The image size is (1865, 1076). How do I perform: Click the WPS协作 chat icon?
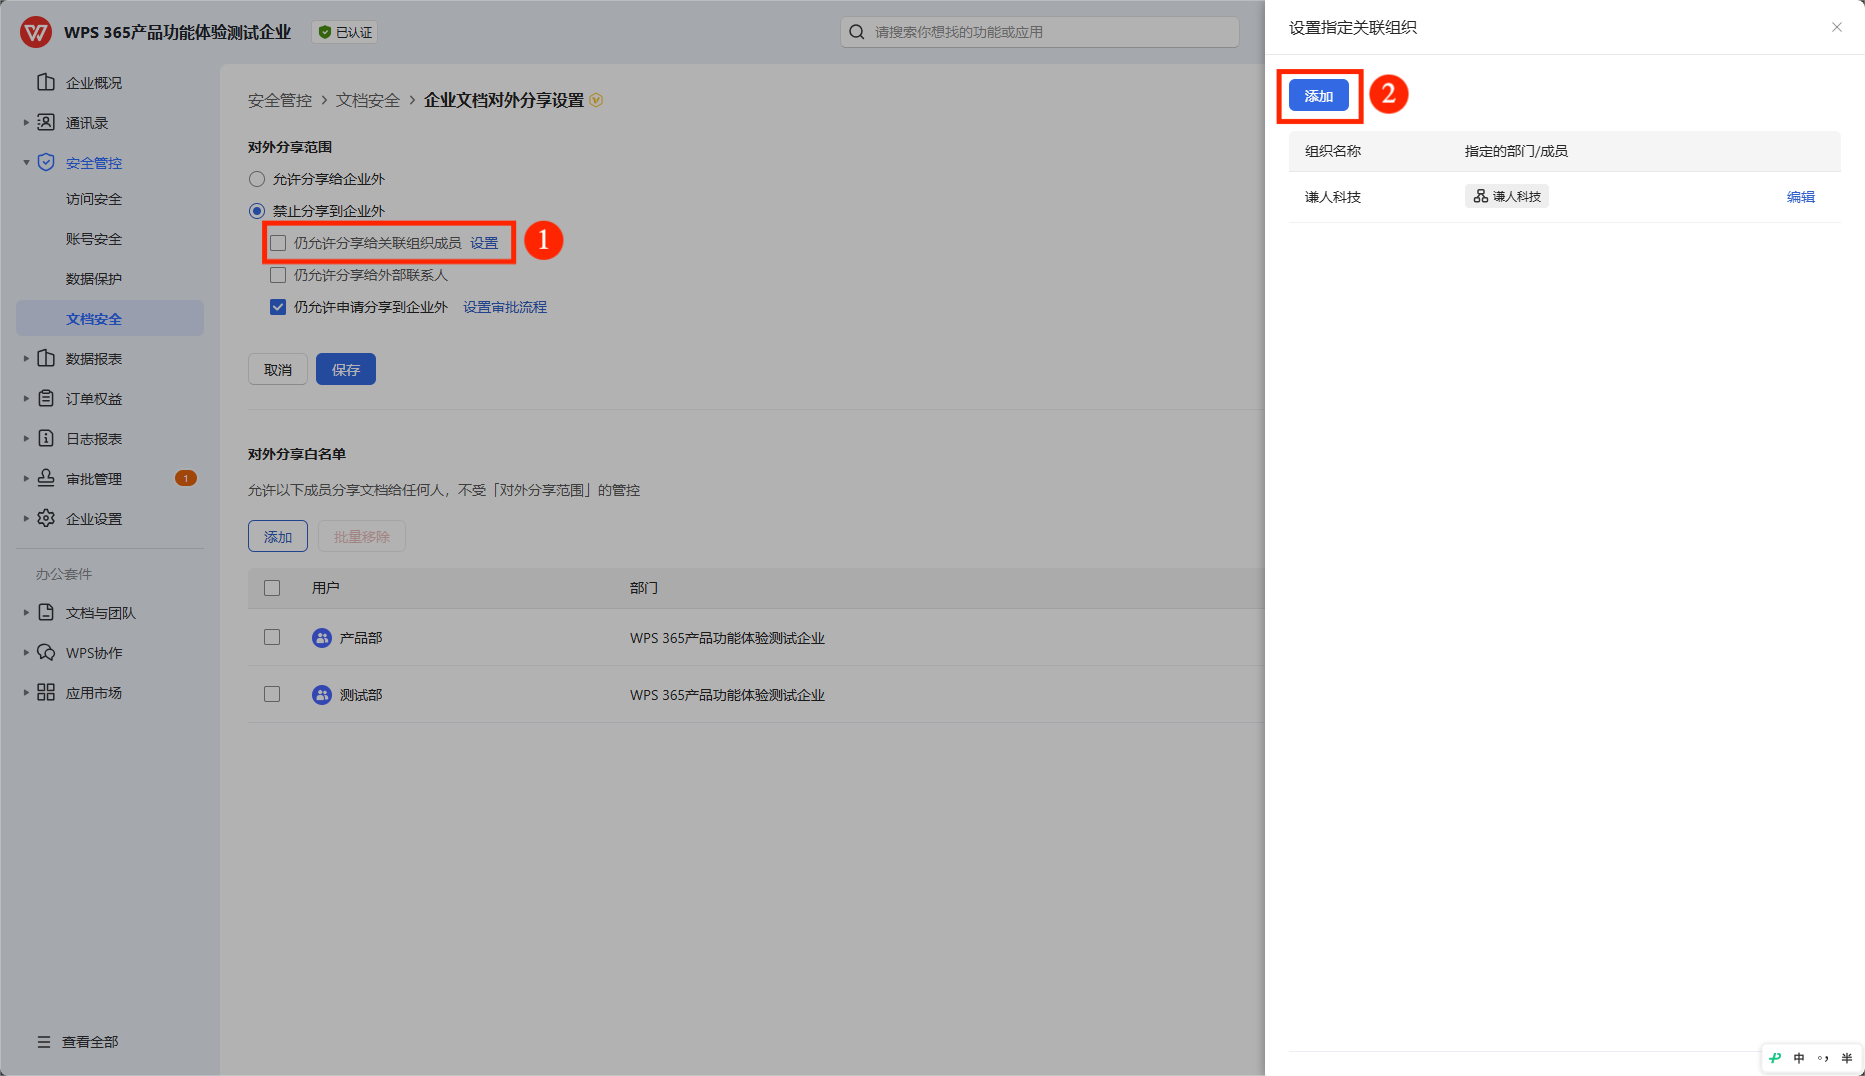46,652
